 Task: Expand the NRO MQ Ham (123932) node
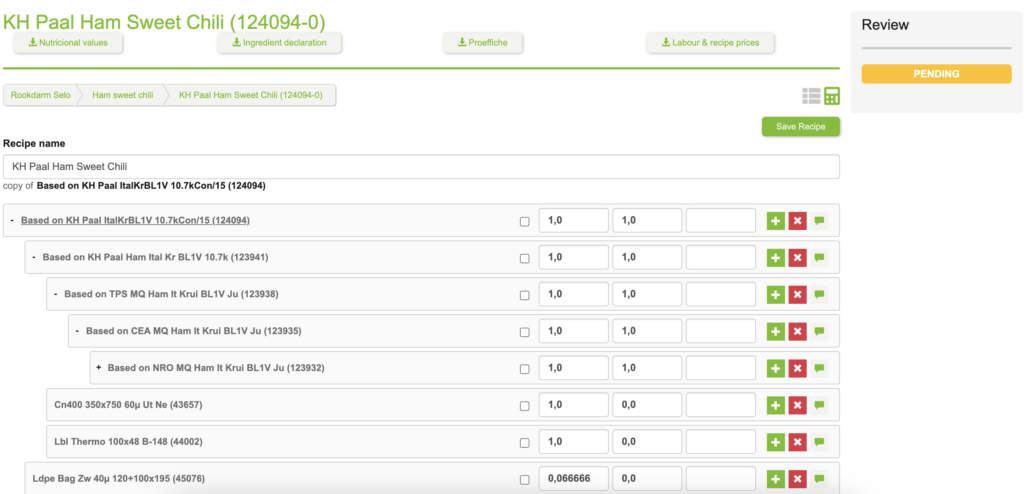pyautogui.click(x=99, y=368)
